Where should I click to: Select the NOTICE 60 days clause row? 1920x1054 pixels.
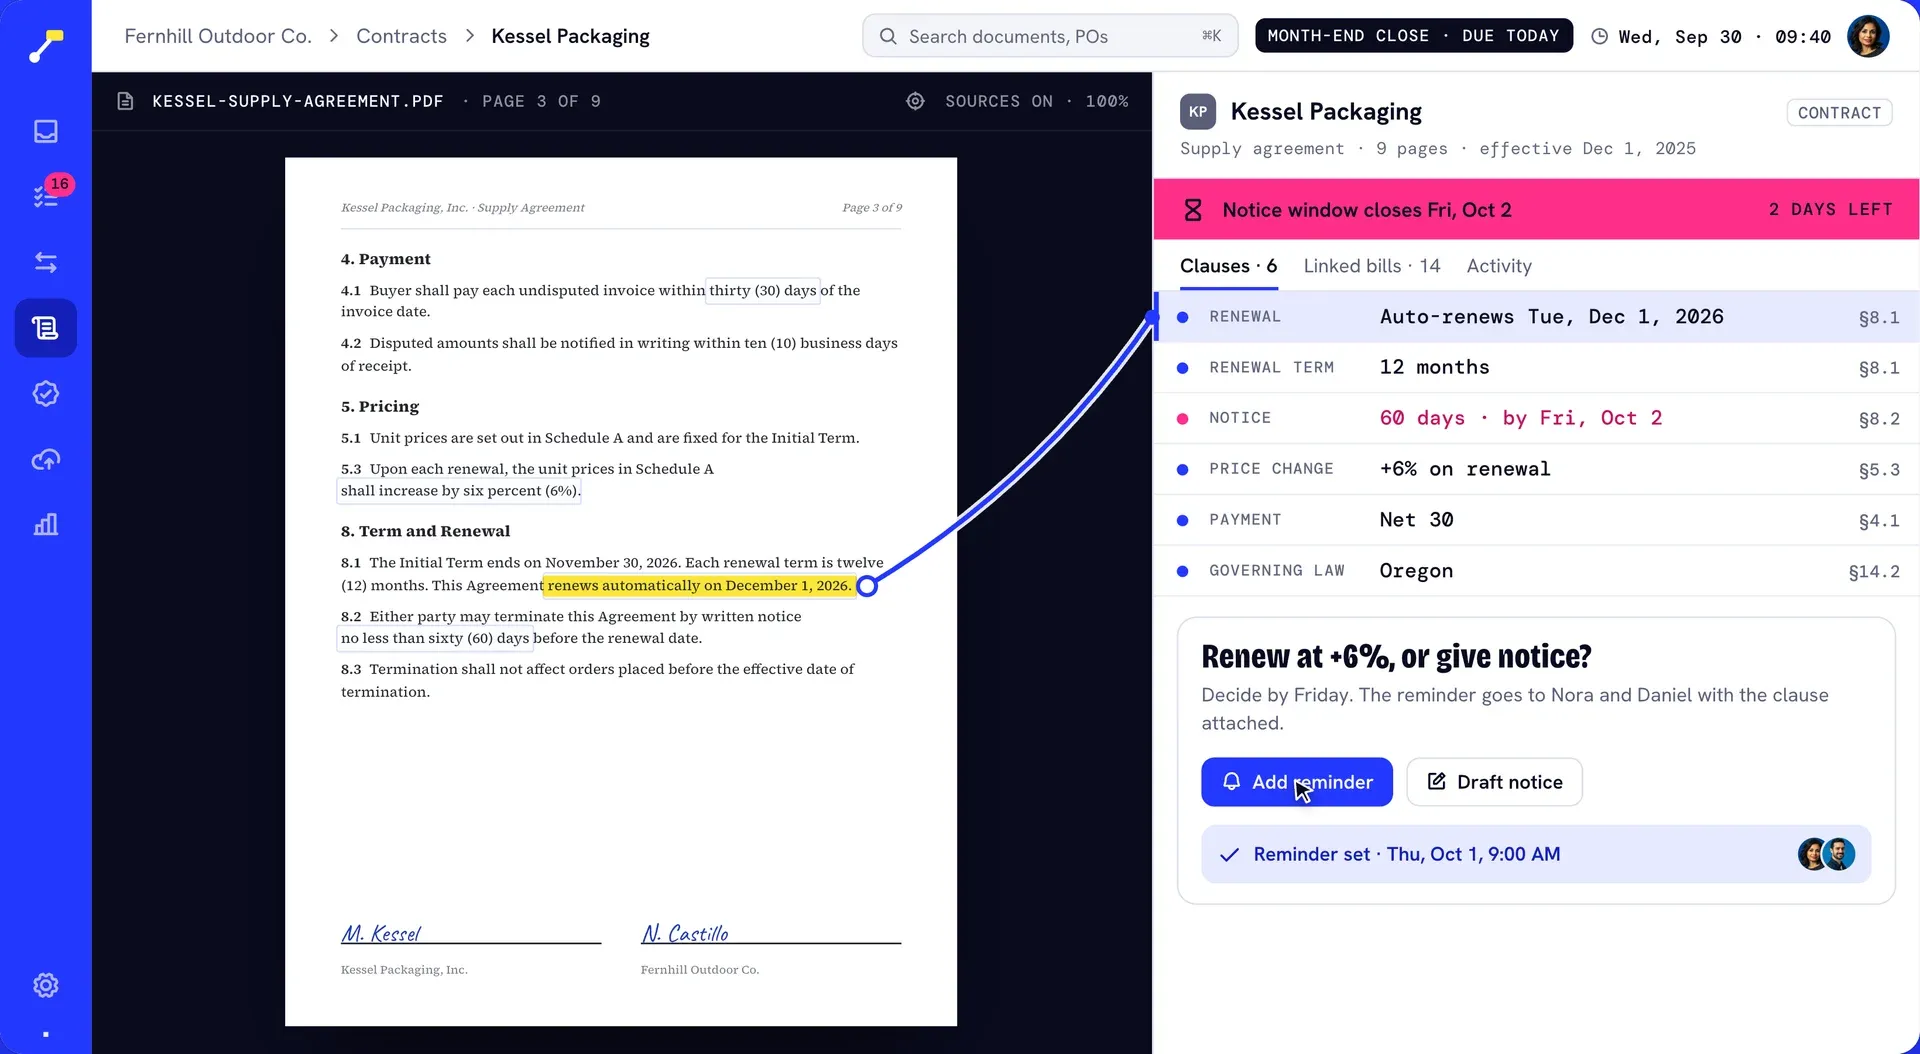pyautogui.click(x=1537, y=418)
